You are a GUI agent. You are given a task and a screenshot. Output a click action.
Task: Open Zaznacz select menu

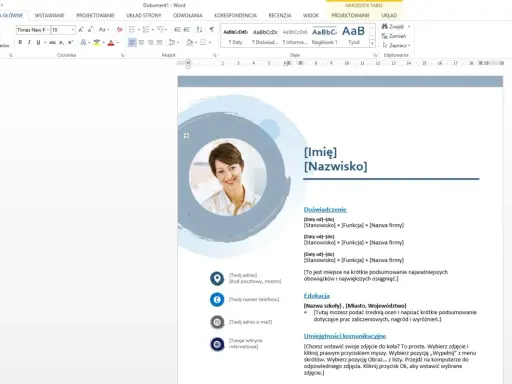tap(396, 45)
